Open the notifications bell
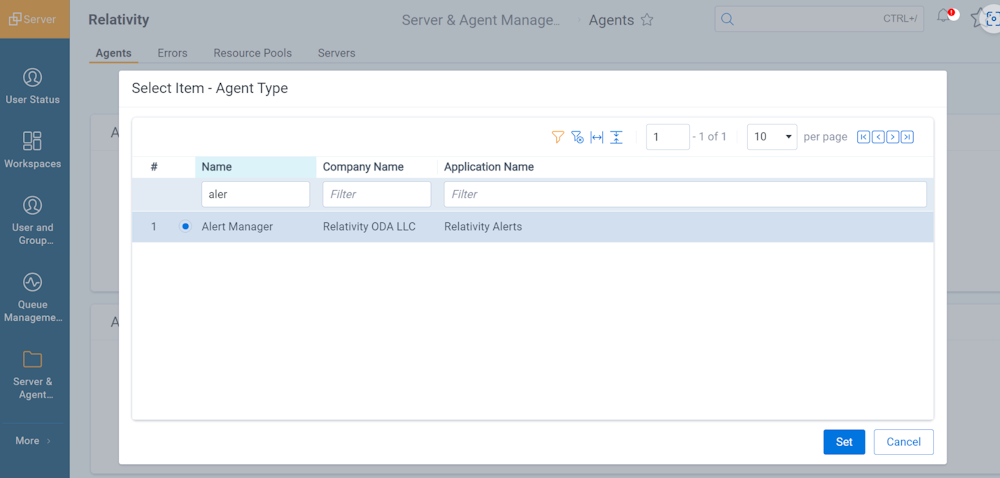This screenshot has width=1000, height=478. coord(944,17)
